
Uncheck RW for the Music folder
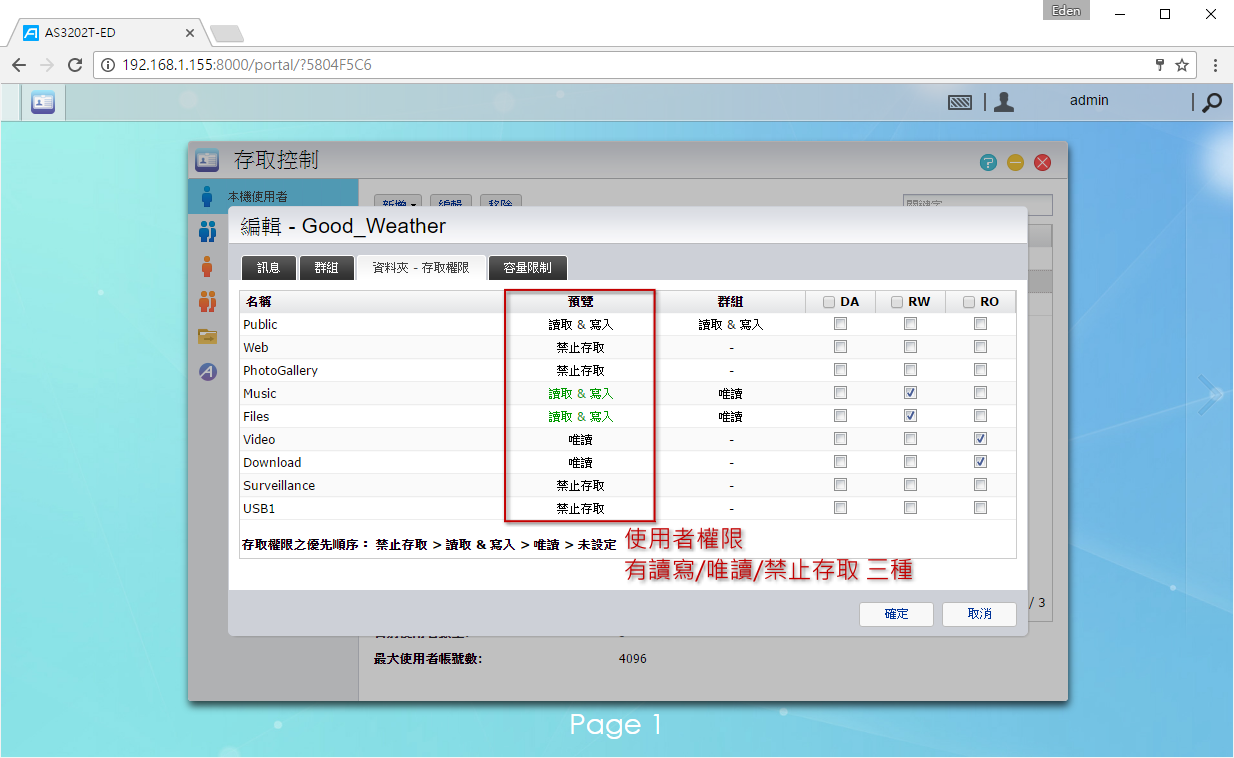[910, 393]
